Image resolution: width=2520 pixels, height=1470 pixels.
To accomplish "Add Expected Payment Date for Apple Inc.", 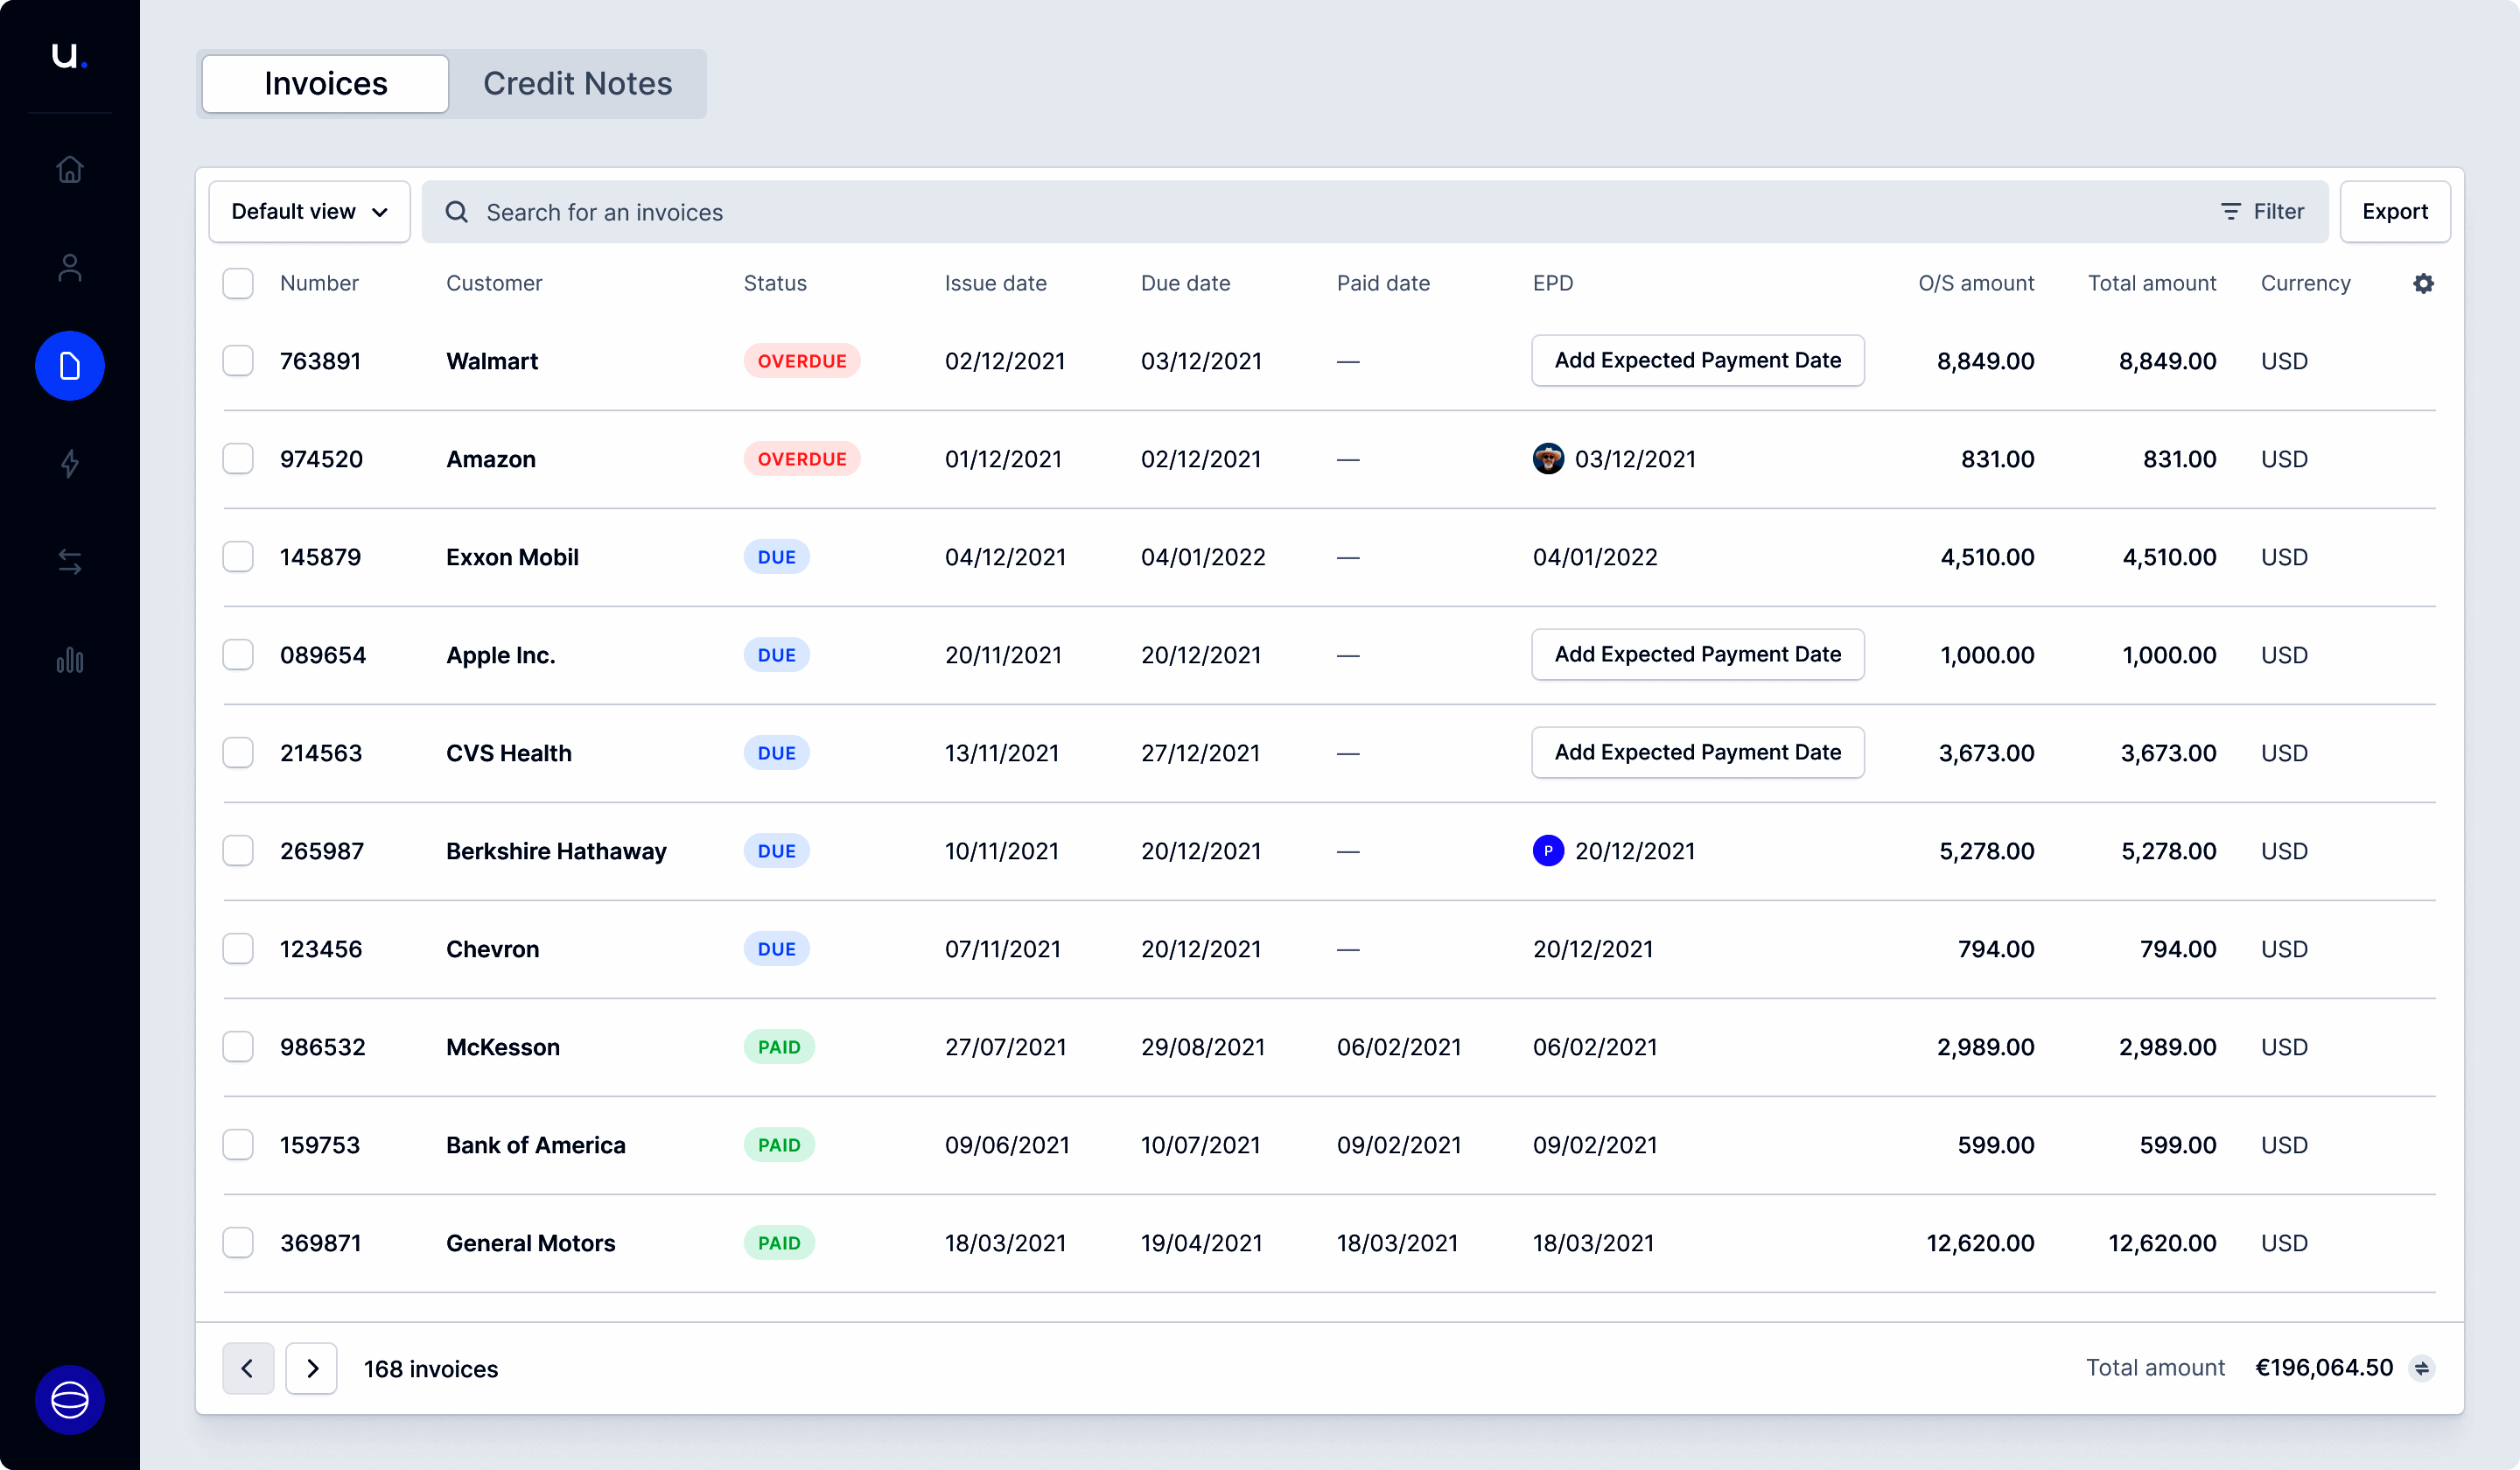I will coord(1697,655).
